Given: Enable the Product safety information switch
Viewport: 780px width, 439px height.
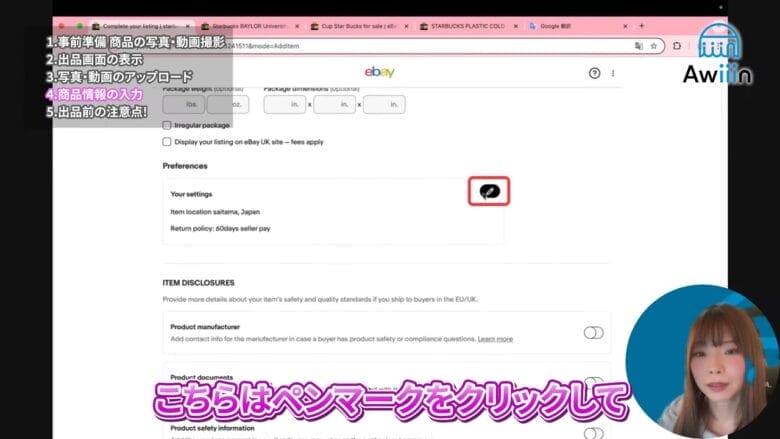Looking at the screenshot, I should [593, 434].
